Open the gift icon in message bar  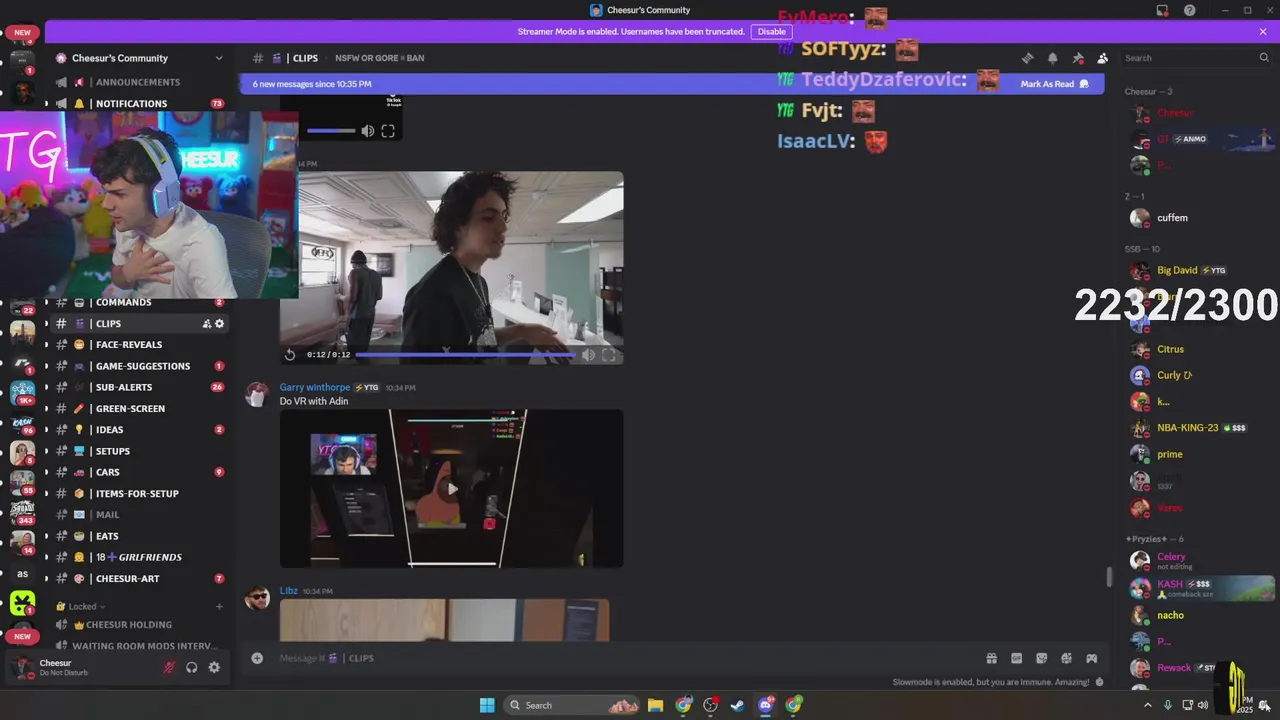tap(991, 658)
